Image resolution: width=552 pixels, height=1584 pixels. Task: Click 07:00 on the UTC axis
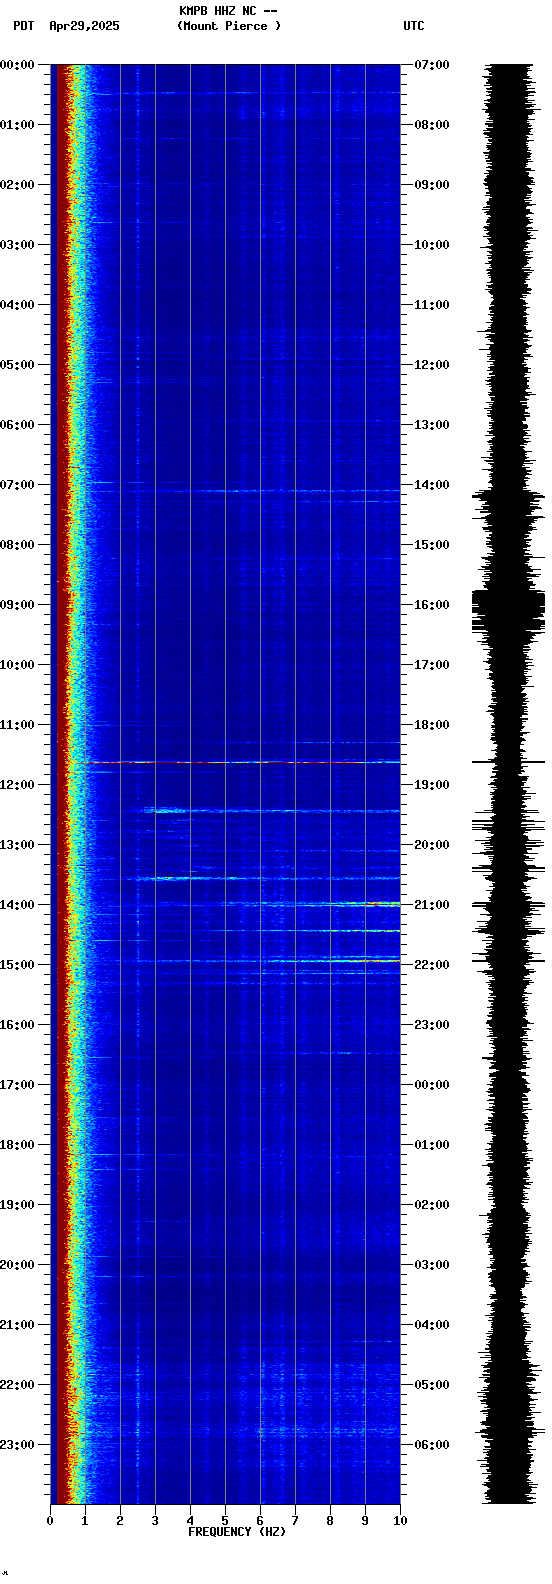[x=432, y=65]
